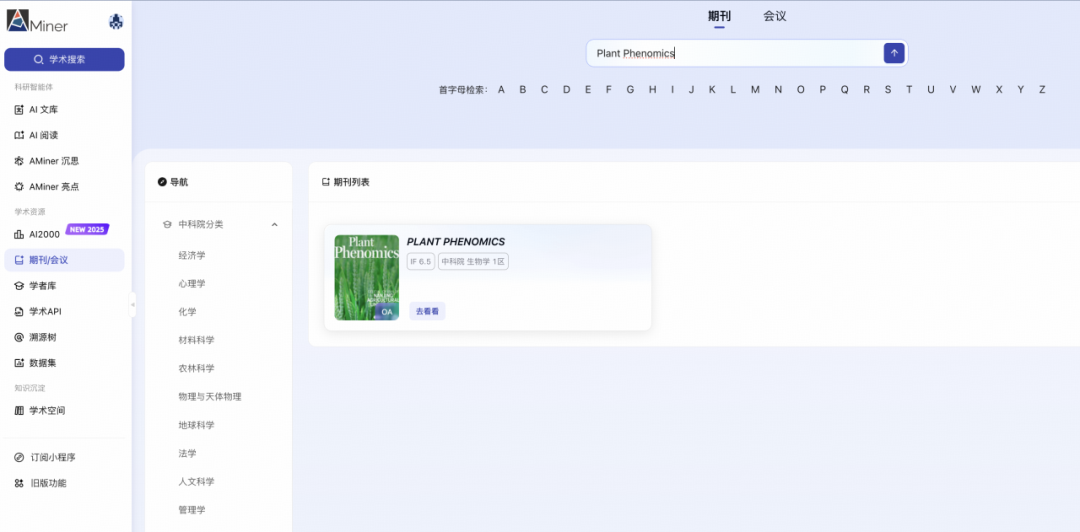The height and width of the screenshot is (532, 1080).
Task: Open the PLANT PHENOMICS journal title
Action: point(456,242)
